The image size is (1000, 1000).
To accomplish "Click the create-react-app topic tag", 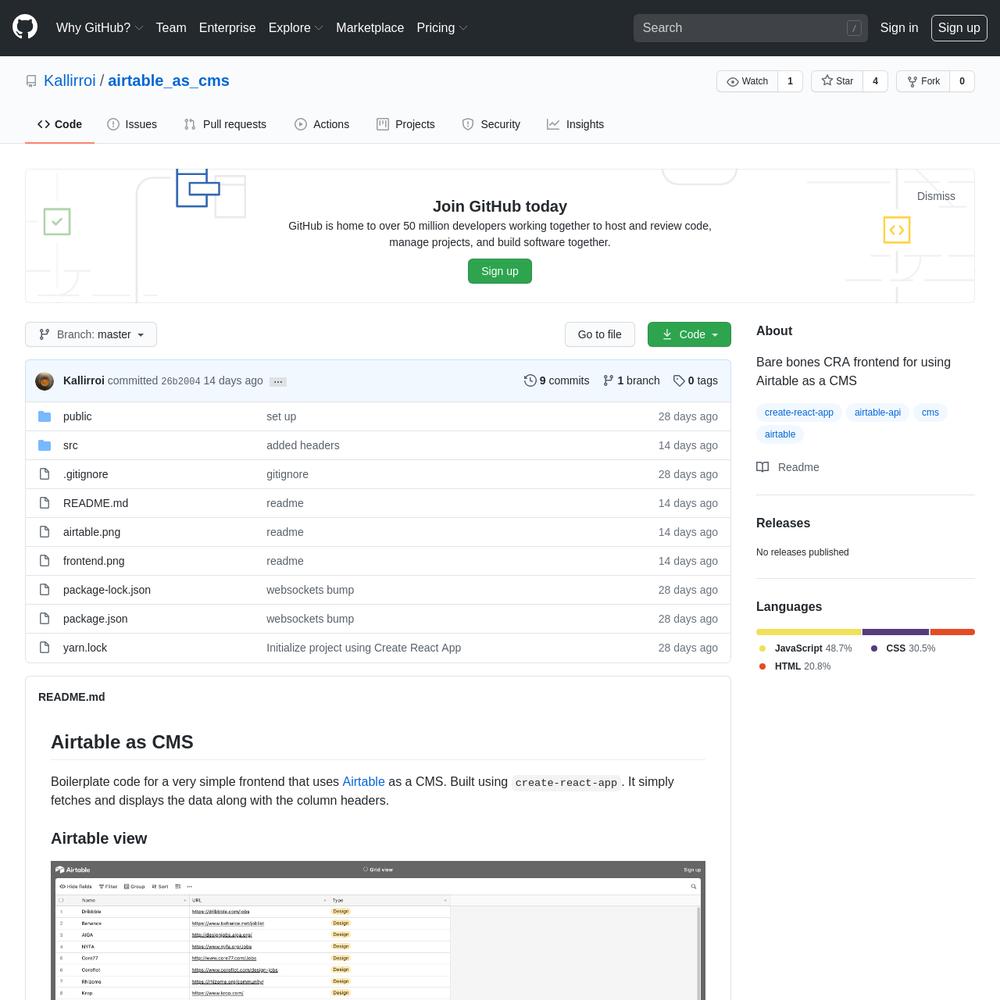I will [798, 412].
